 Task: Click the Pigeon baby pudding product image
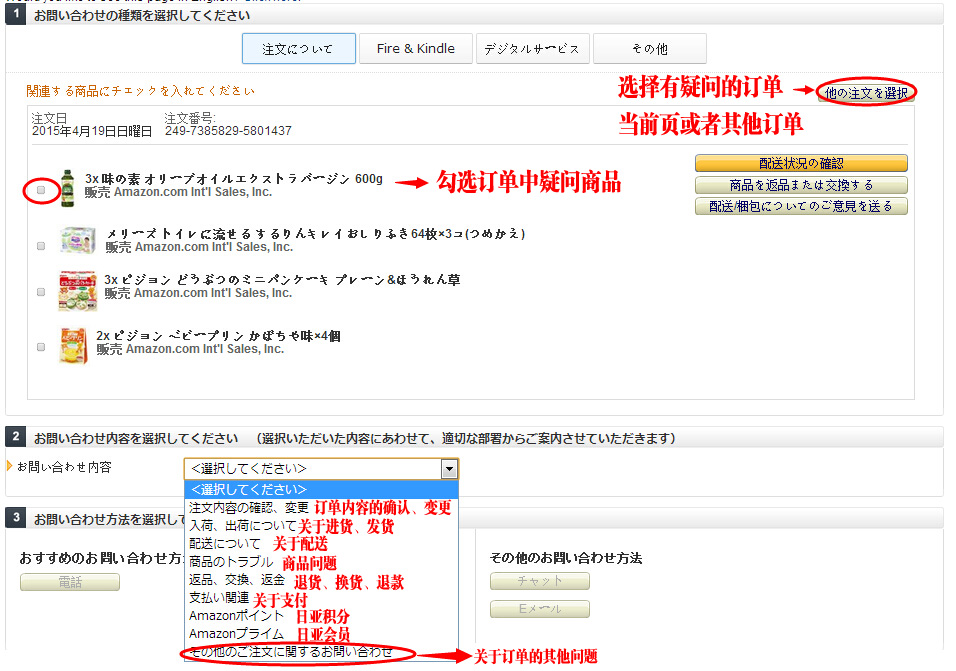pos(72,345)
